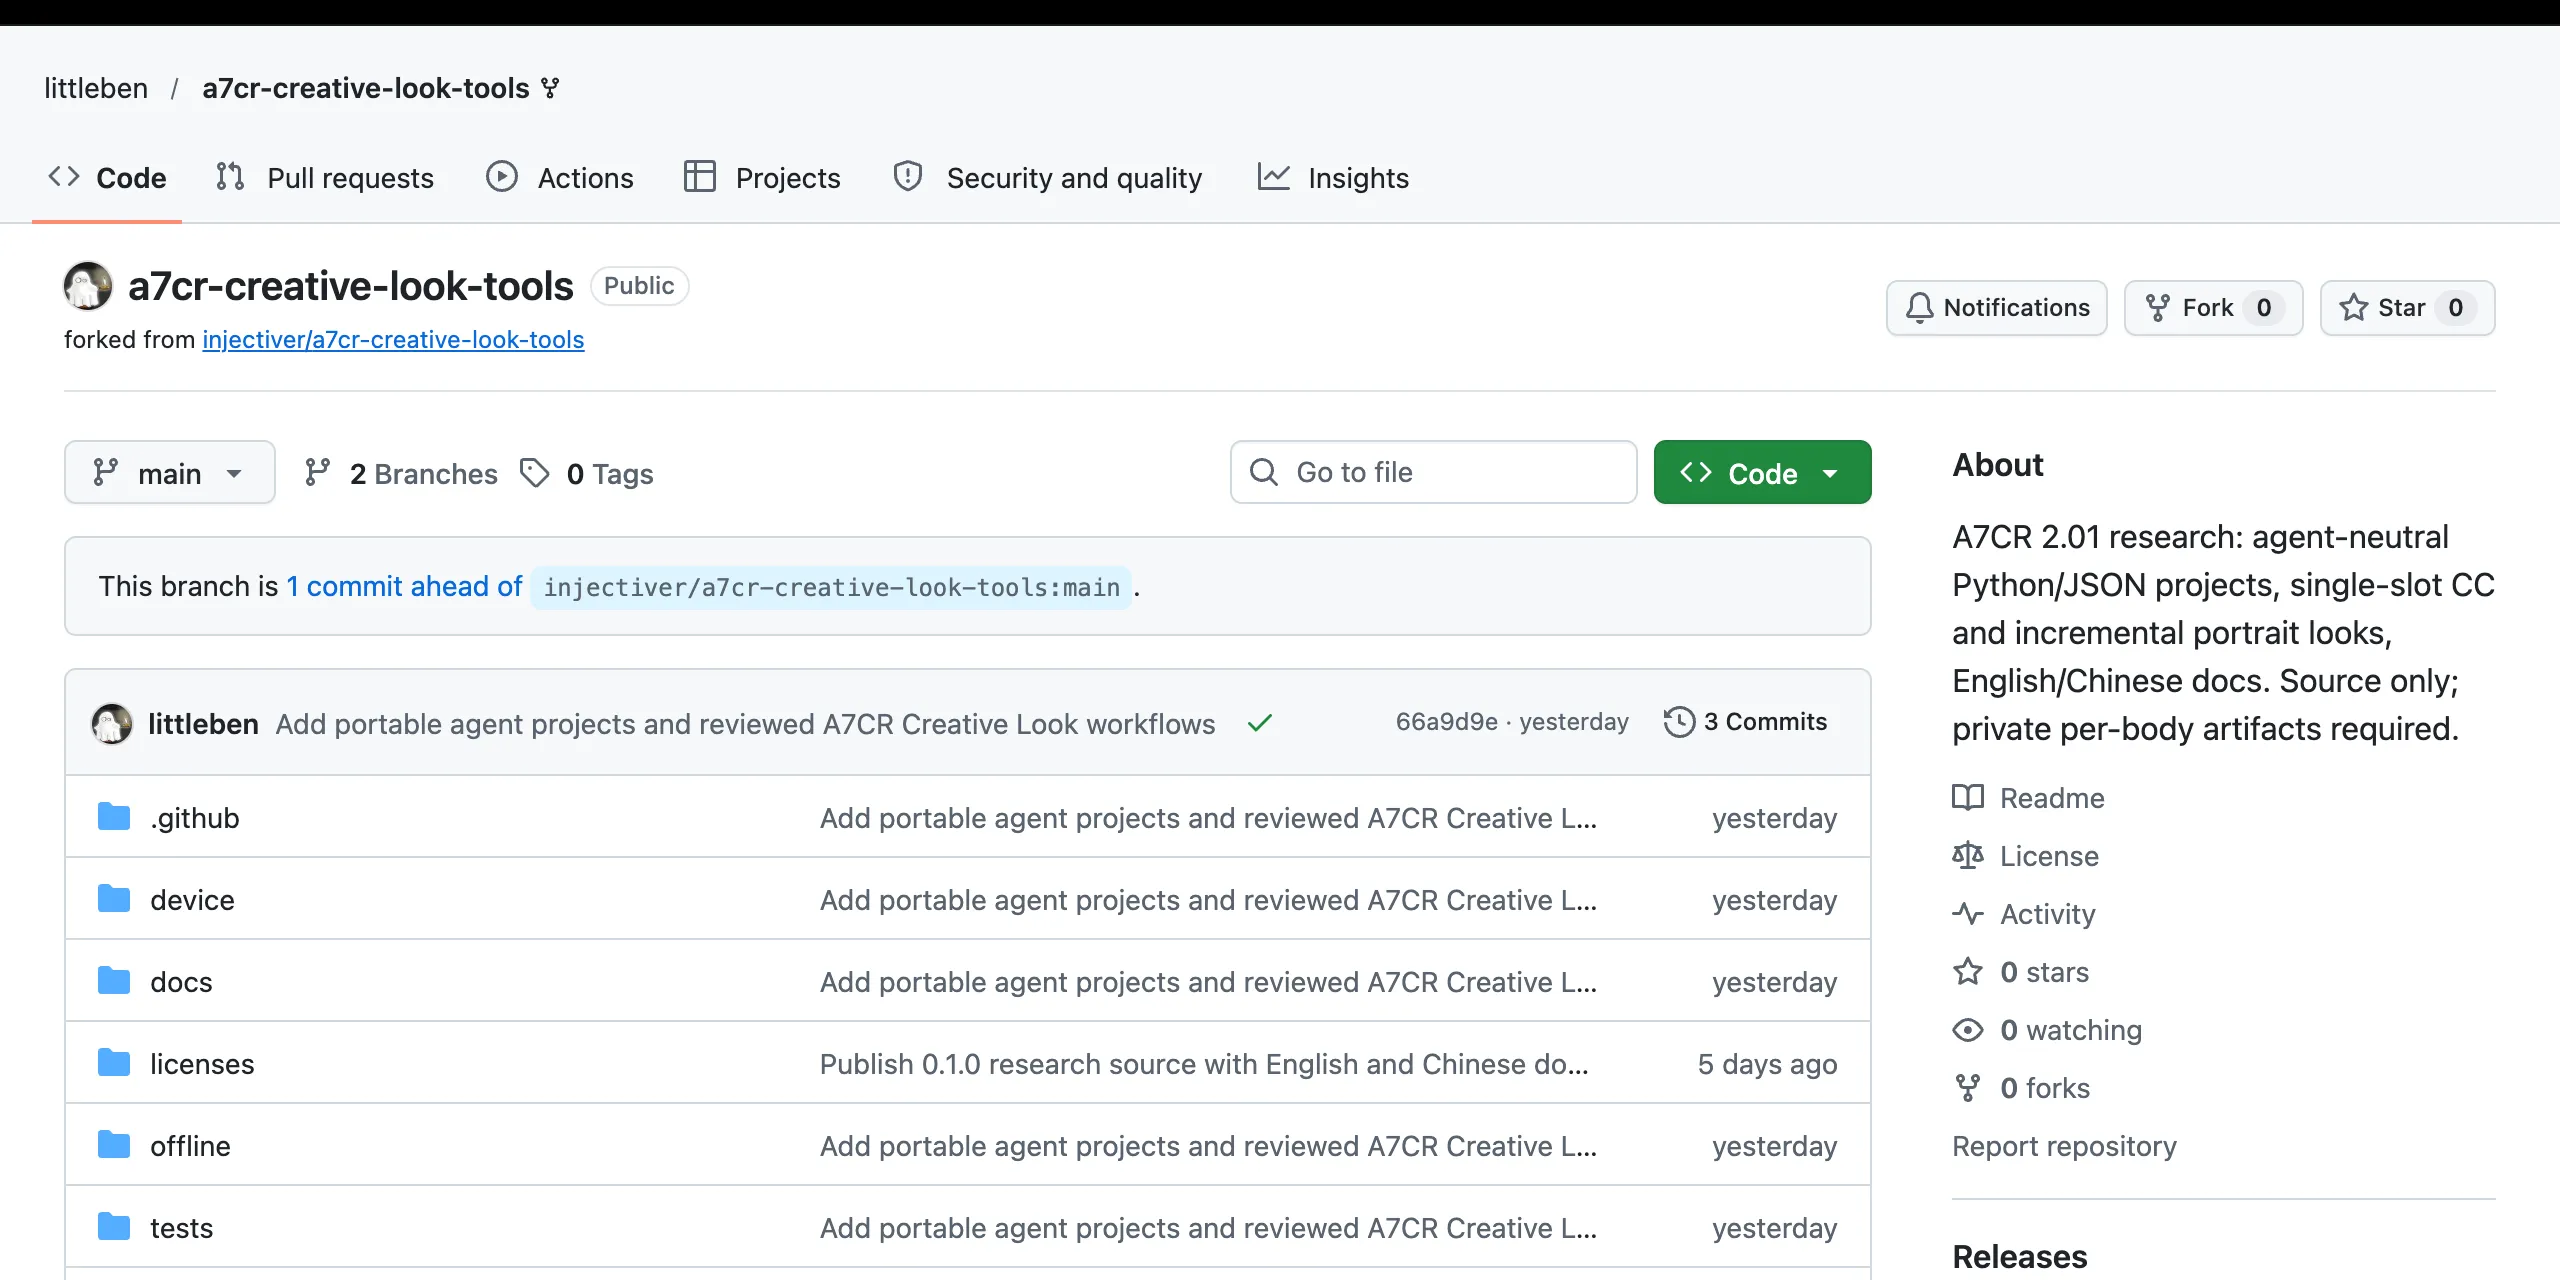Click the repository avatar beside the title
2560x1280 pixels.
tap(88, 286)
